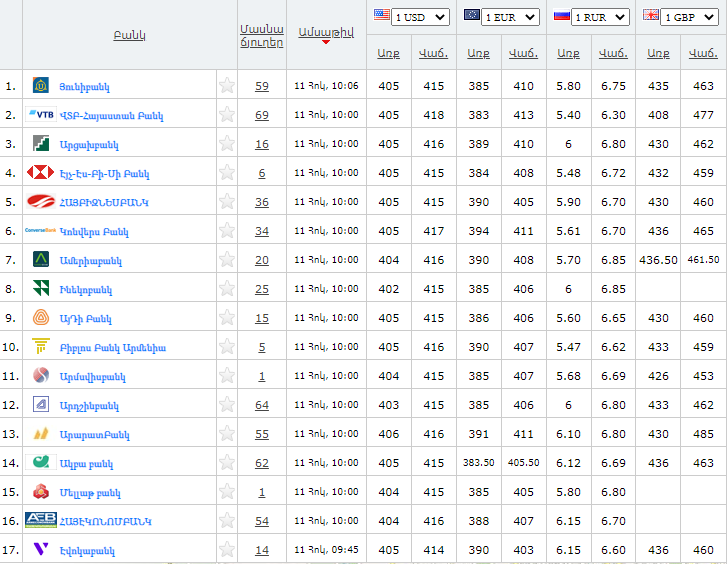The height and width of the screenshot is (564, 728).
Task: Open the 1 GBP currency dropdown
Action: point(689,17)
